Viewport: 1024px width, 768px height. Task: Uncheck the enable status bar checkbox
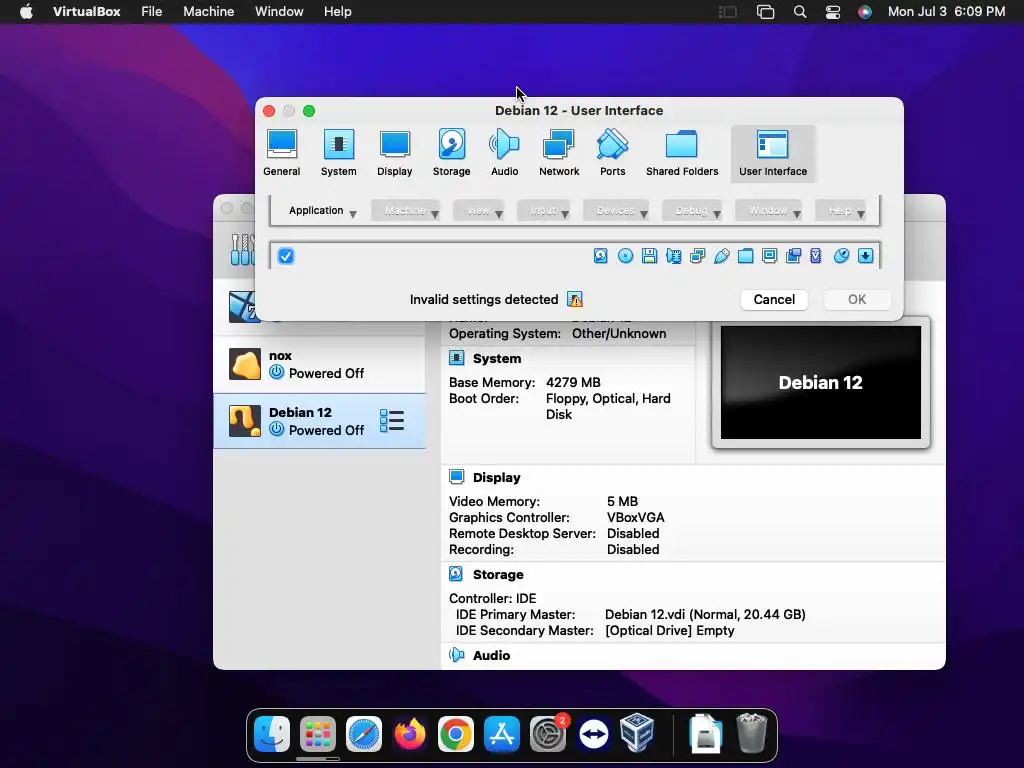coord(286,256)
